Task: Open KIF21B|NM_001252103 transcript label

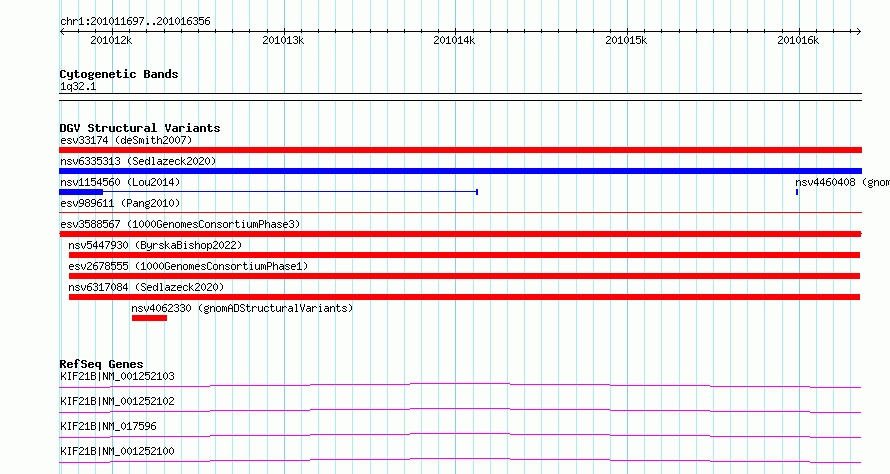Action: pyautogui.click(x=117, y=376)
